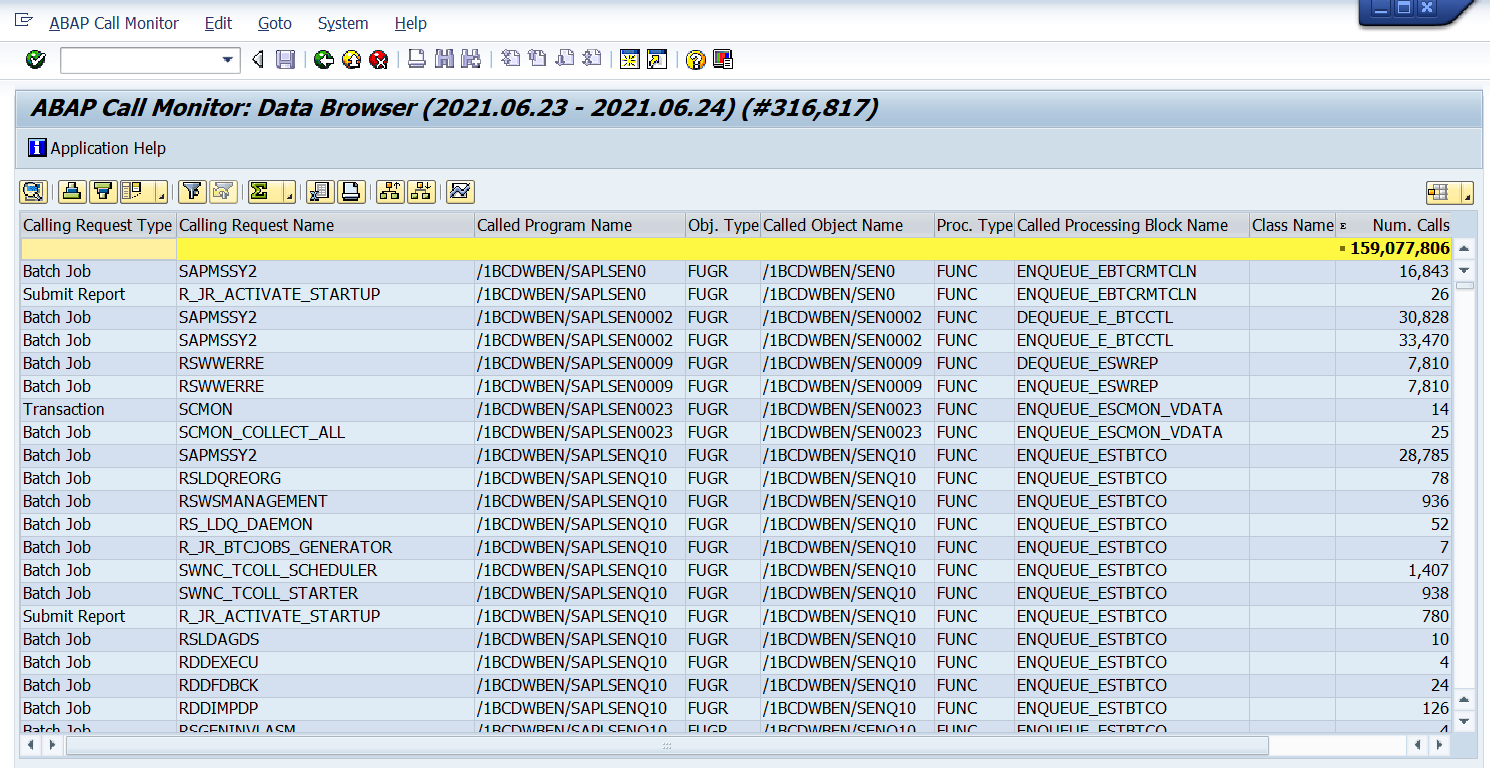The height and width of the screenshot is (768, 1490).
Task: Open the ABAP Call Monitor menu
Action: (113, 23)
